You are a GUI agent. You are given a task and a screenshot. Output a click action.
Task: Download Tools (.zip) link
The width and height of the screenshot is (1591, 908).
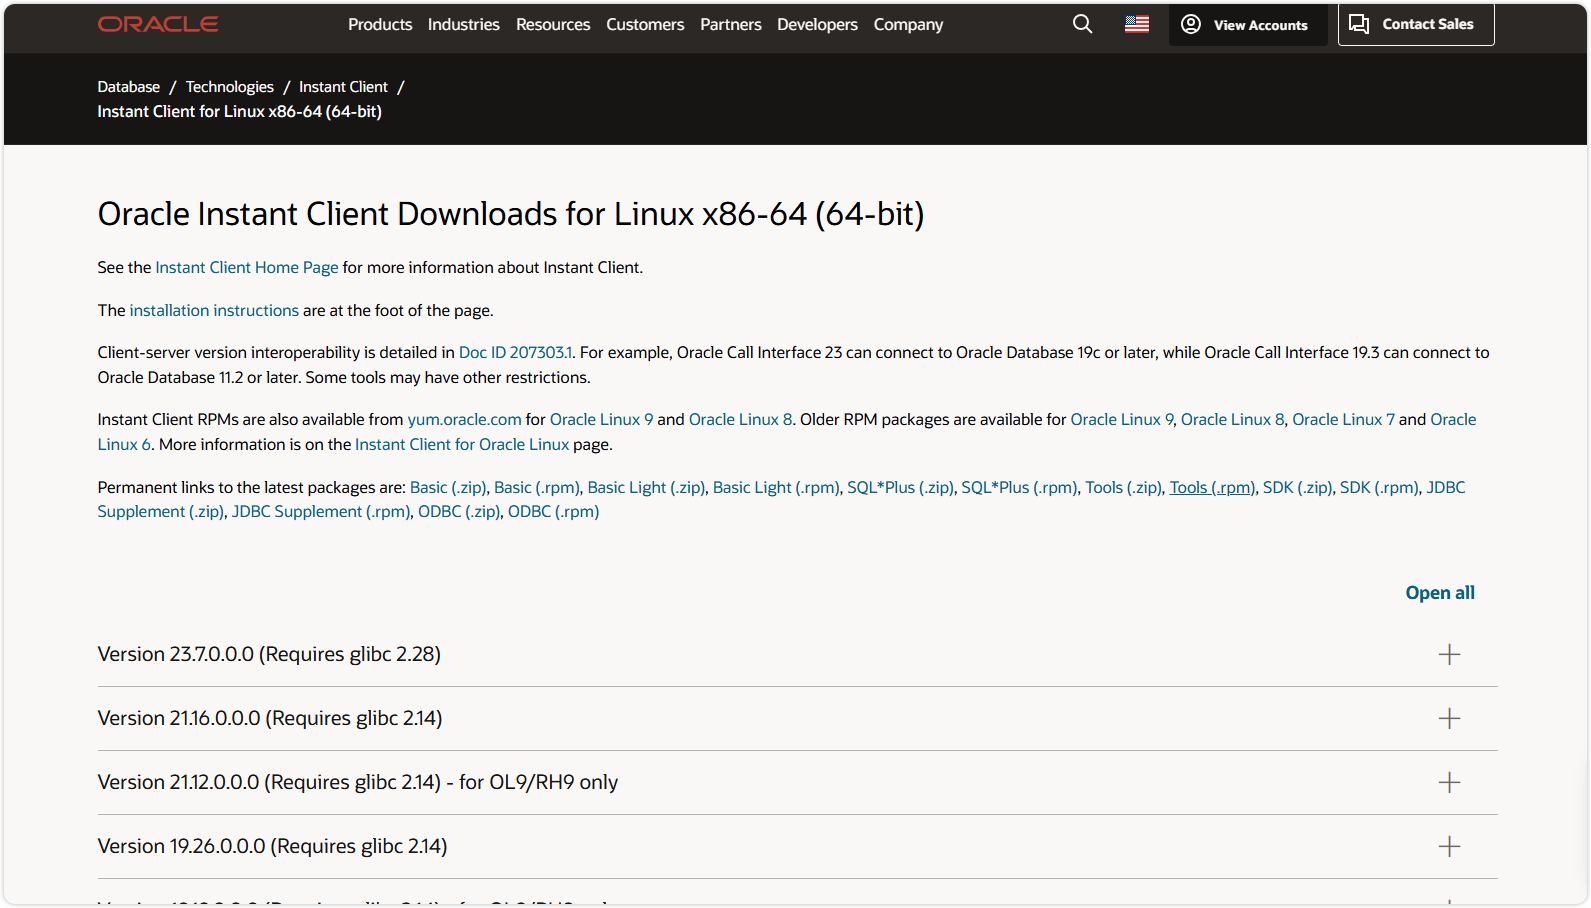(1124, 487)
